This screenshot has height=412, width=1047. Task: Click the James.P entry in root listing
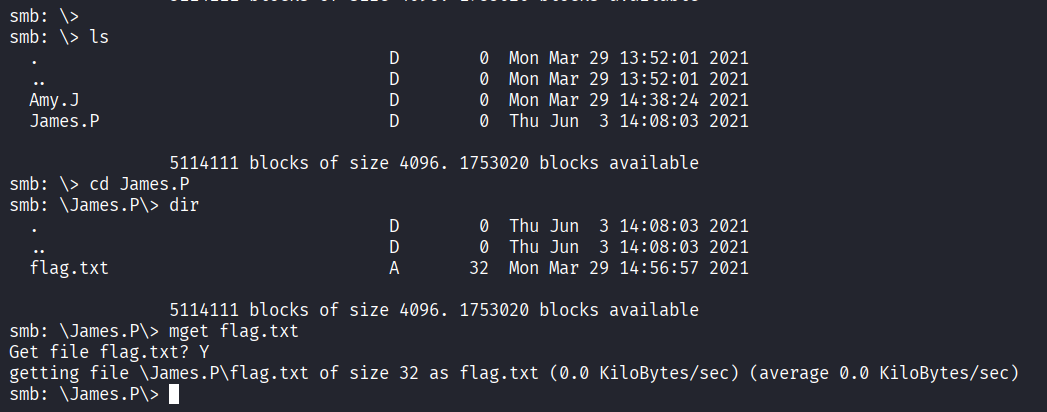click(x=63, y=121)
